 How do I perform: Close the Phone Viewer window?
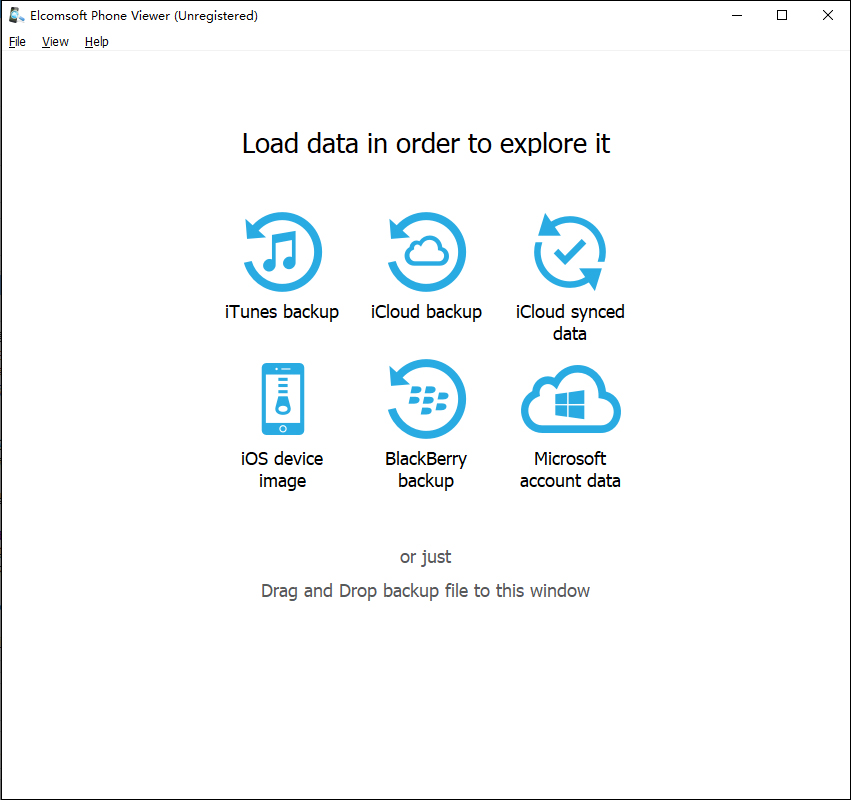(x=828, y=15)
